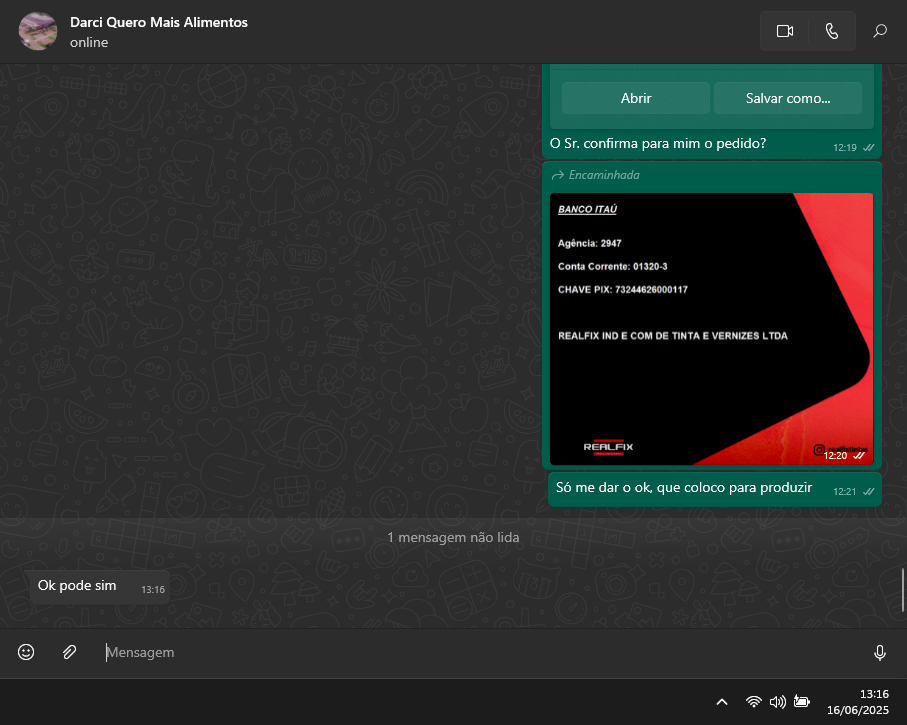Click the "Ok pode sim" received message
The image size is (907, 725).
(x=78, y=586)
